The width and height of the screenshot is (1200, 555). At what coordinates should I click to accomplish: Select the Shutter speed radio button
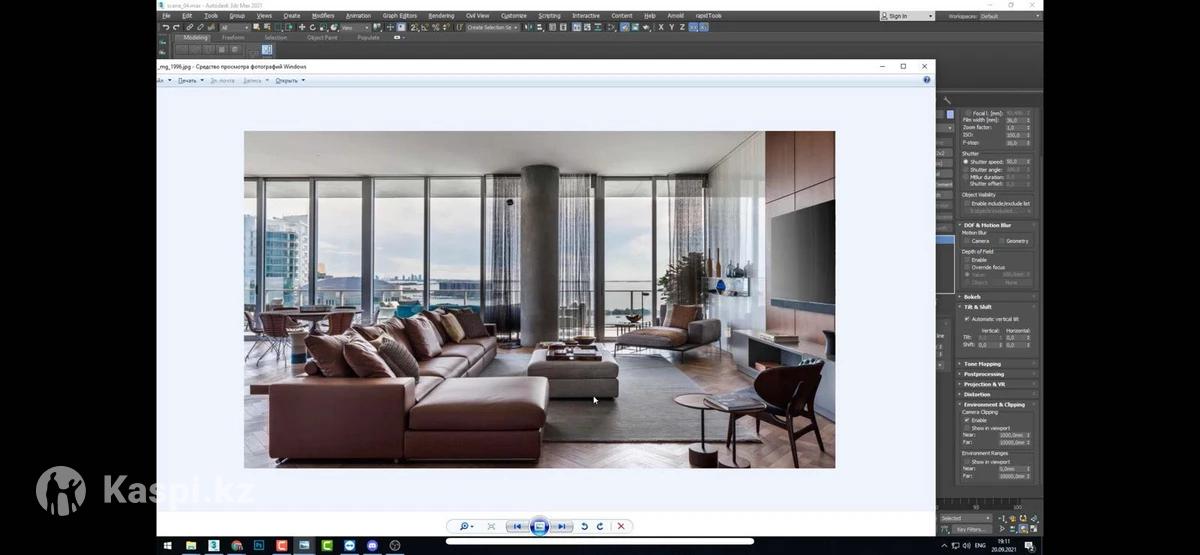(966, 161)
